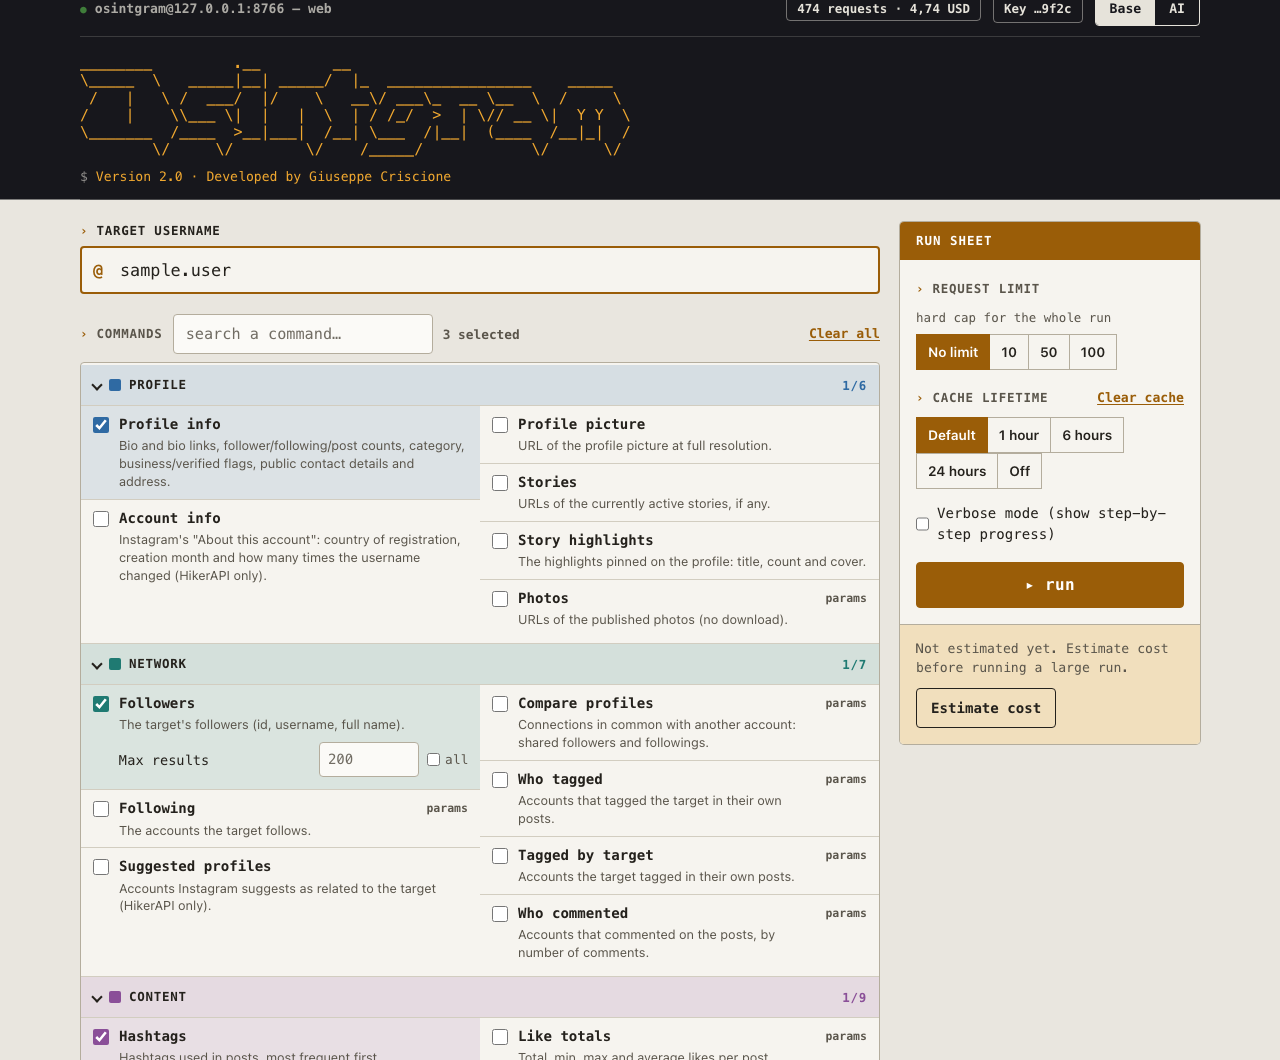Click the Clear all link
1280x1060 pixels.
click(x=844, y=334)
